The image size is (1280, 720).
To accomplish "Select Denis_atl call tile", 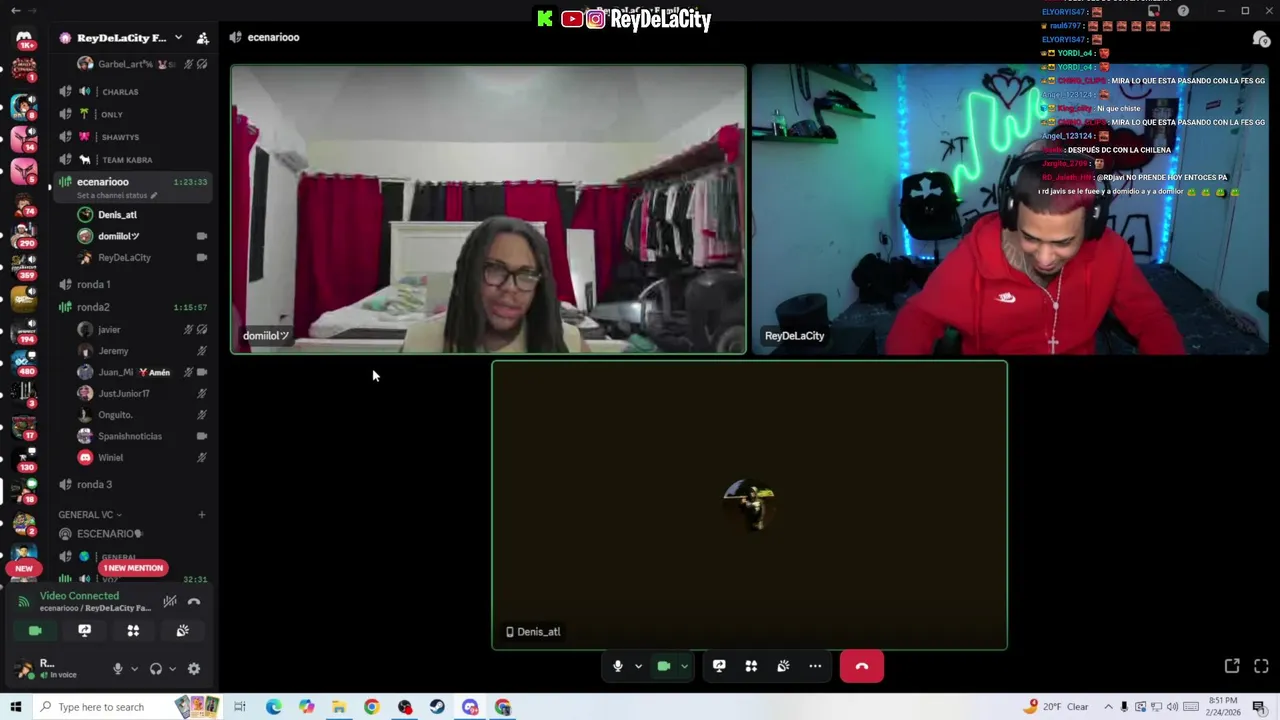I will click(749, 505).
